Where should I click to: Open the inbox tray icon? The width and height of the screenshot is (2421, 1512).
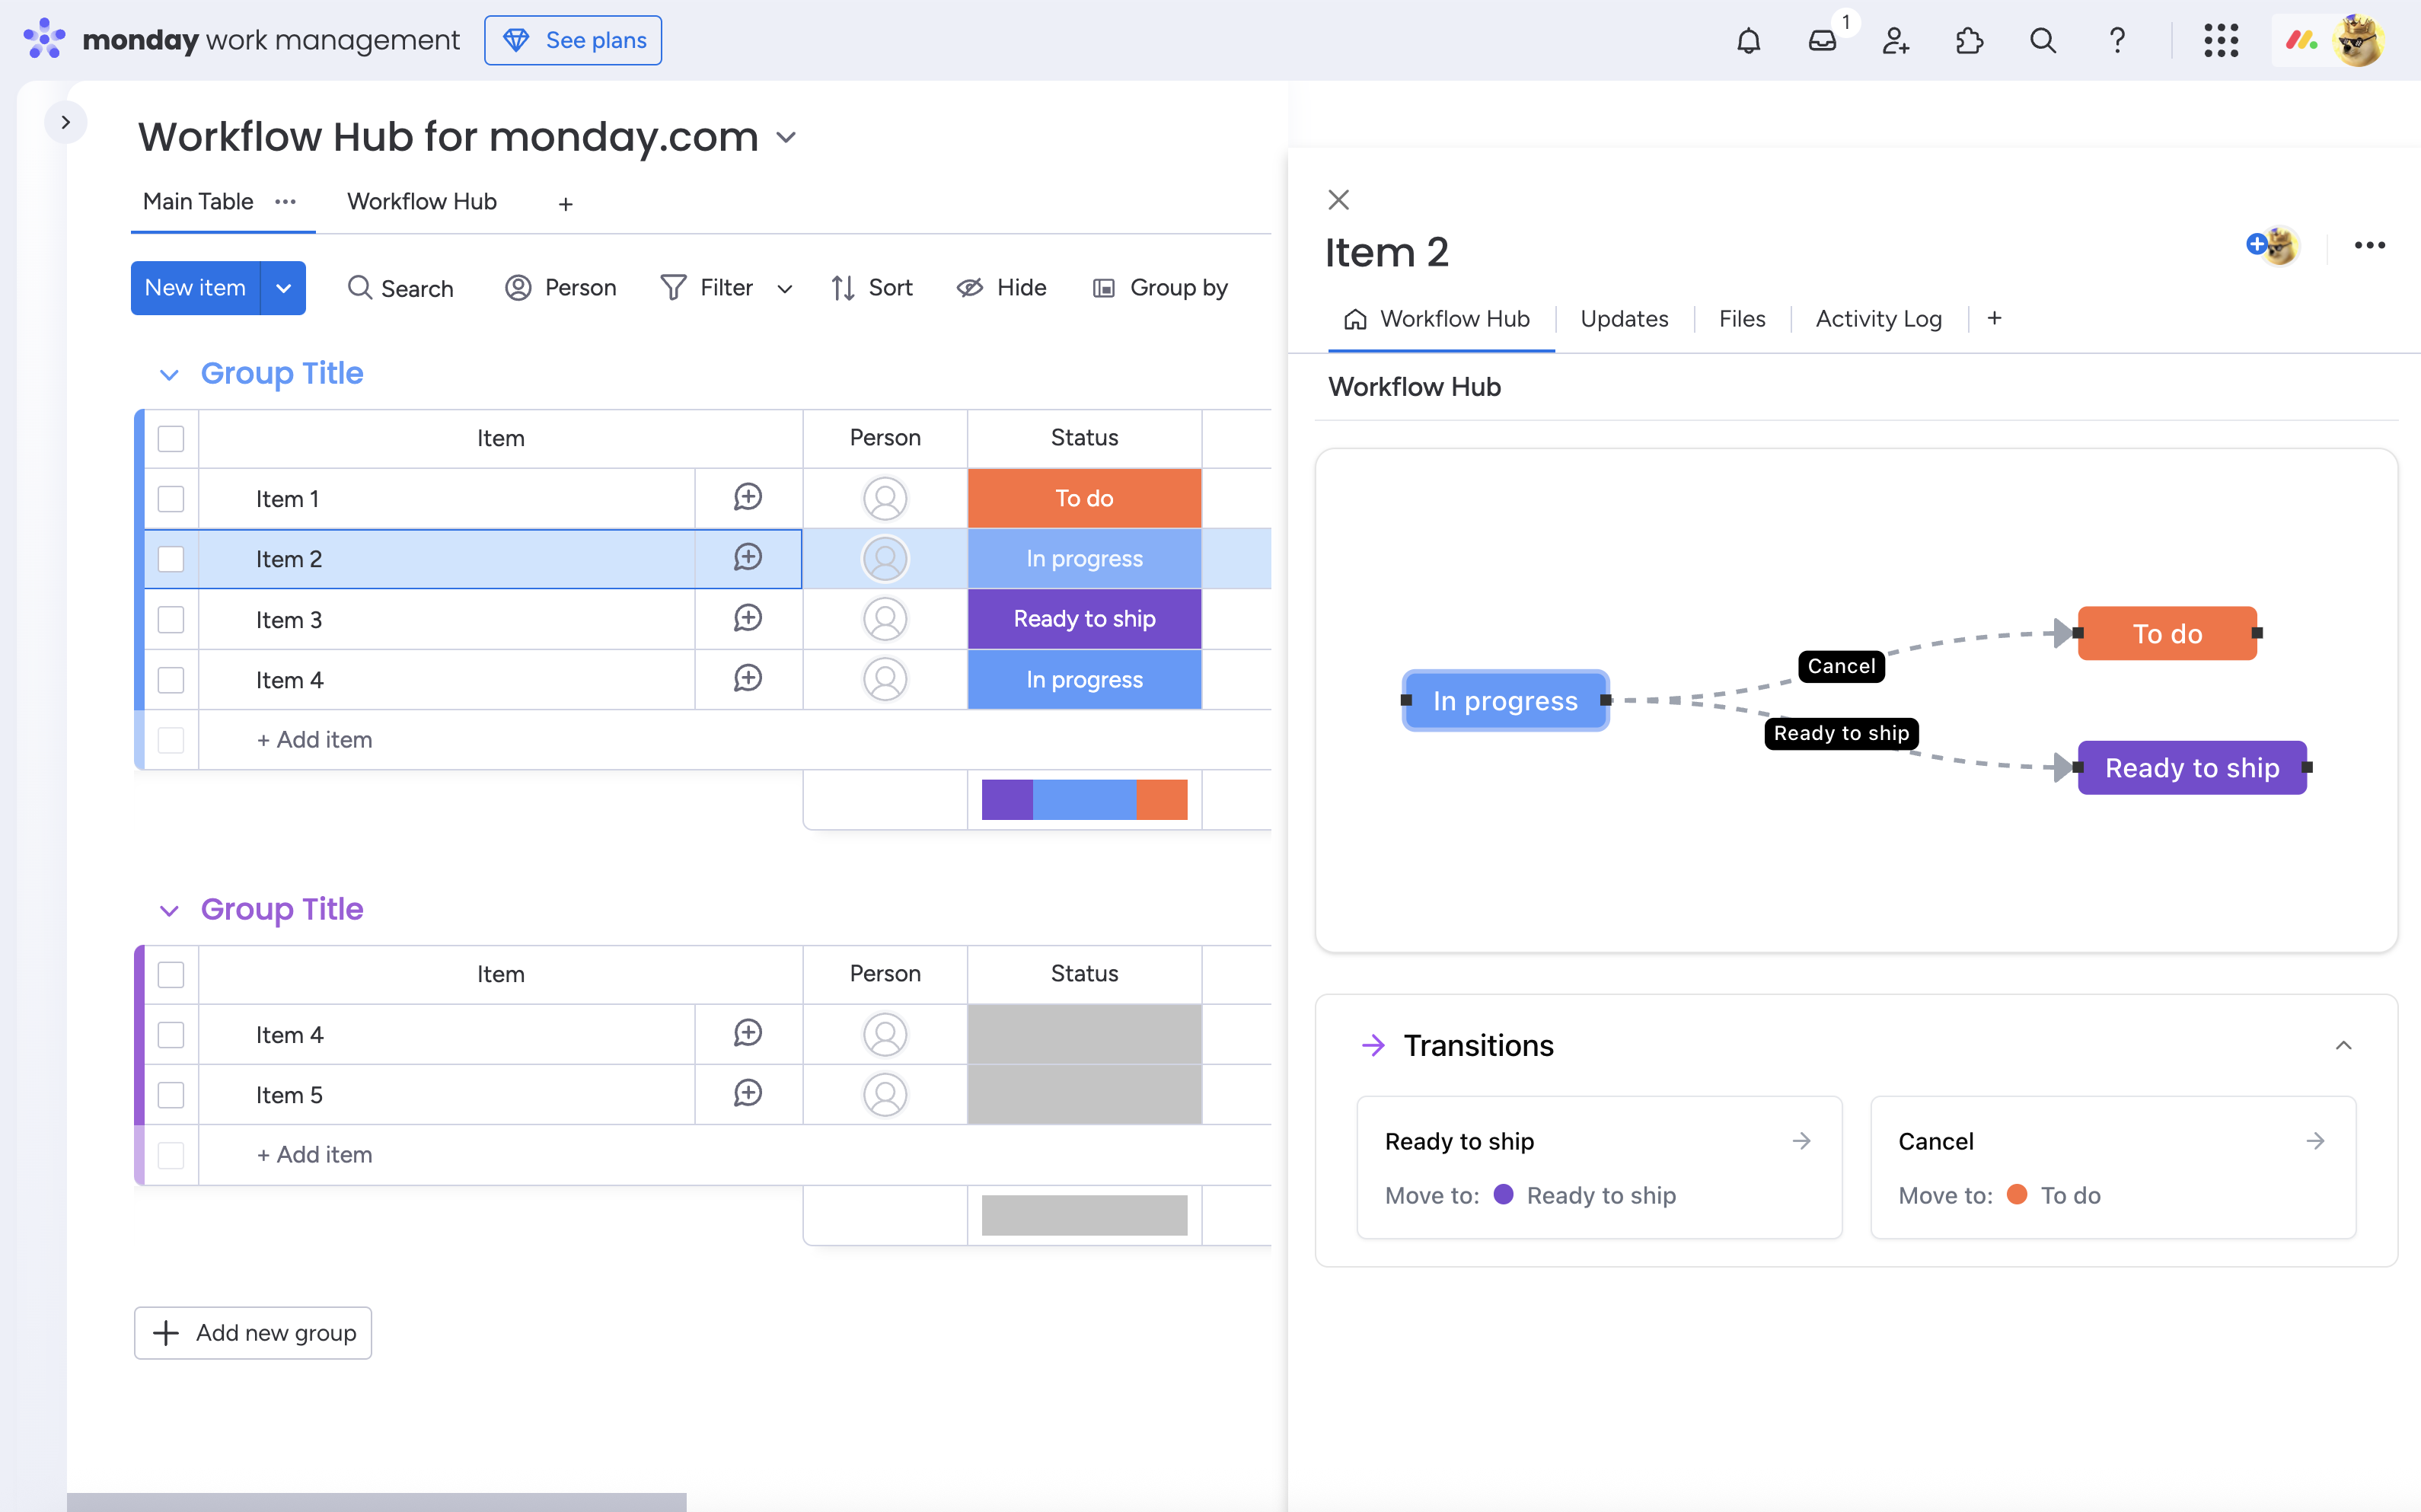pyautogui.click(x=1822, y=41)
